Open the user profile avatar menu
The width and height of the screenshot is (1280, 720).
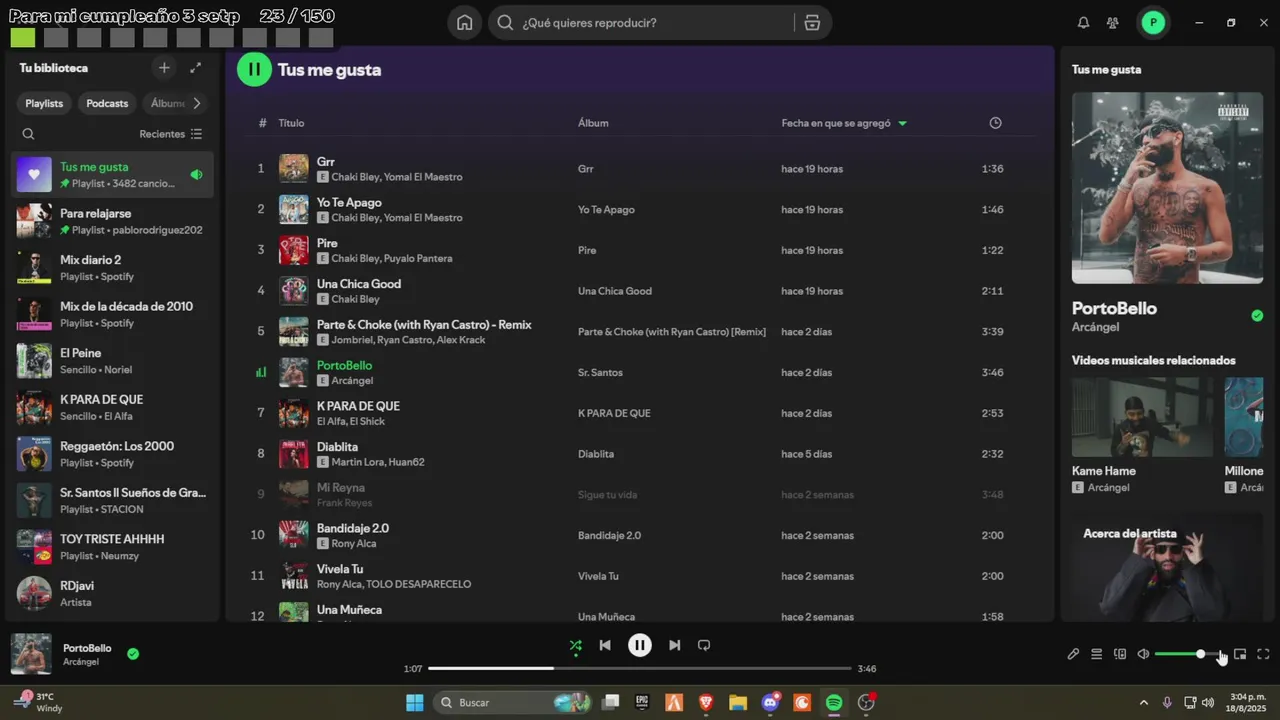click(x=1153, y=23)
